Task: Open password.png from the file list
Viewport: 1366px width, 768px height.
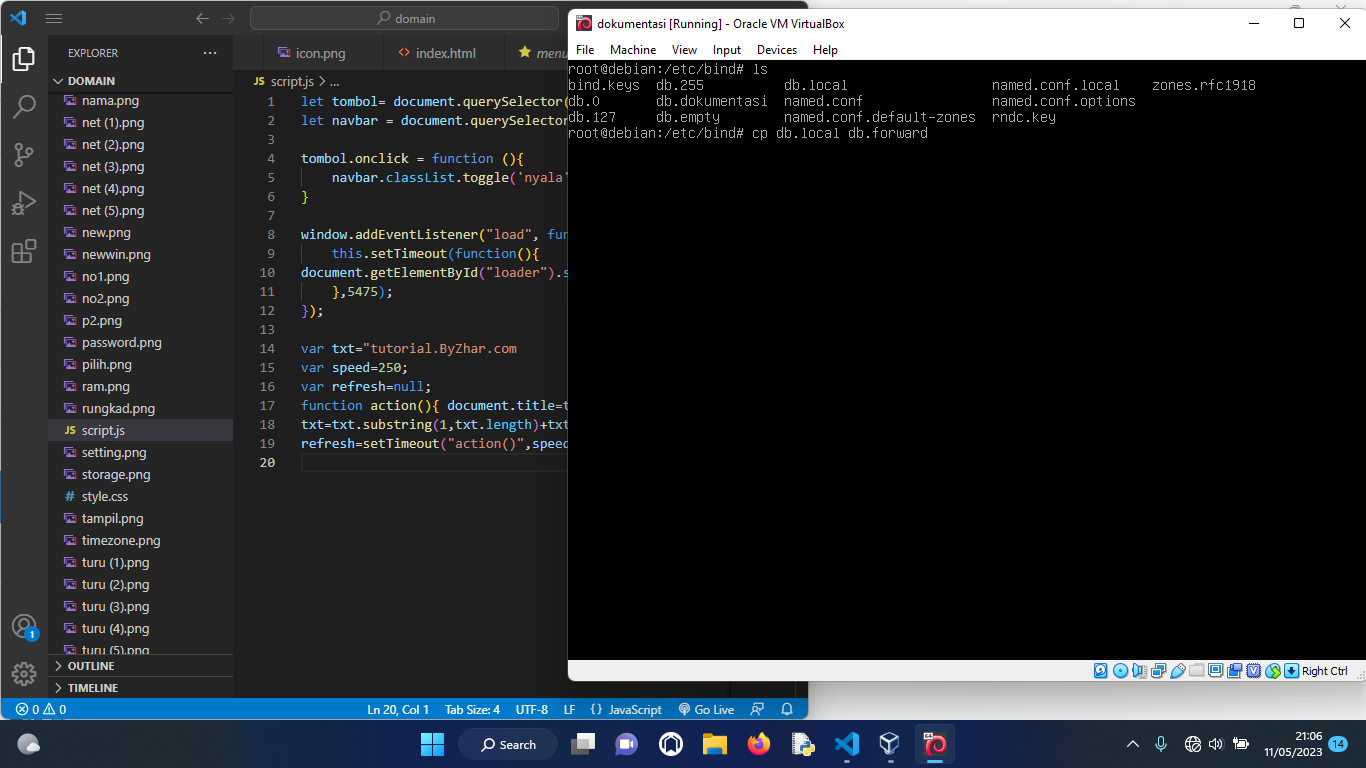Action: click(x=140, y=342)
